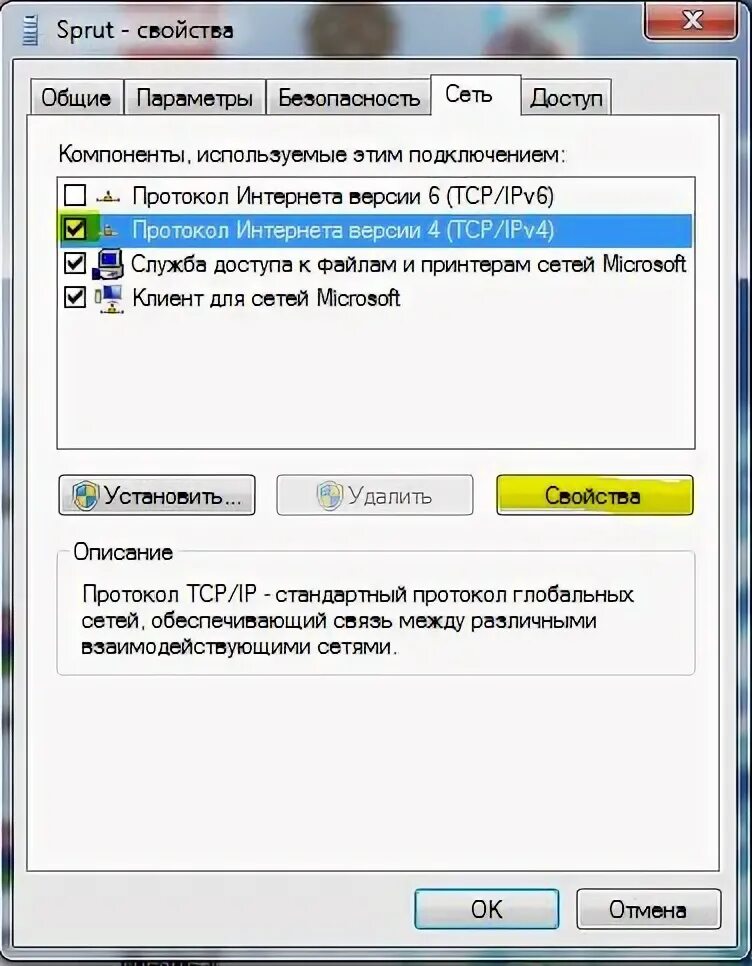Cancel the dialog with Отмена

[648, 909]
